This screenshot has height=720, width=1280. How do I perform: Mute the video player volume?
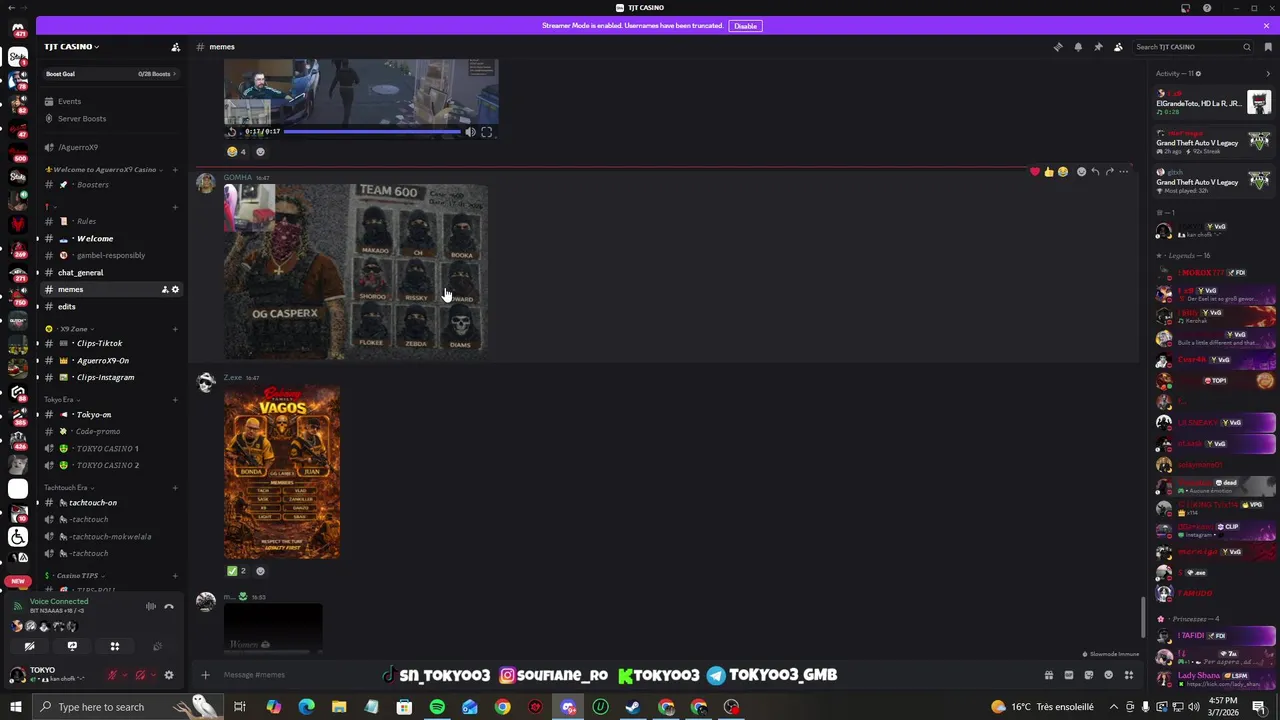(470, 132)
